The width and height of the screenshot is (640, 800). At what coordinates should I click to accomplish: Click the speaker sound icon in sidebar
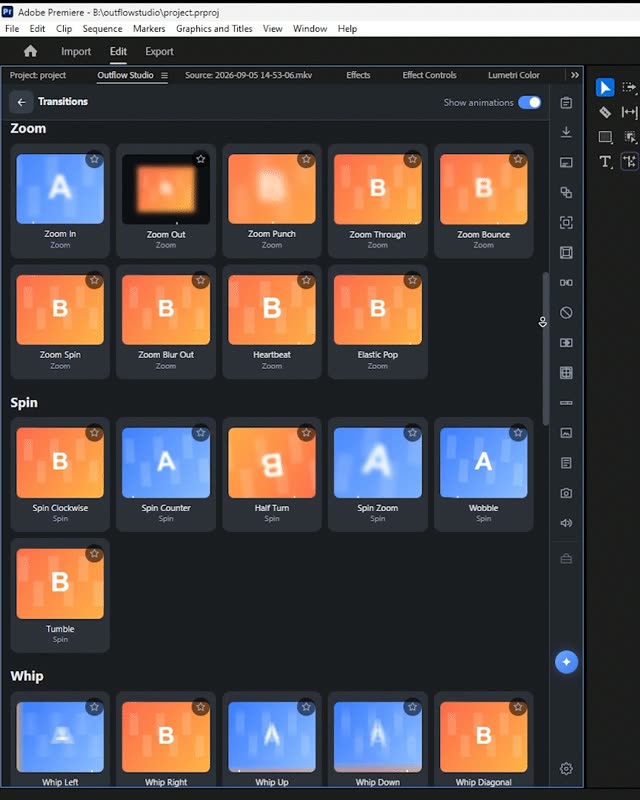tap(566, 523)
